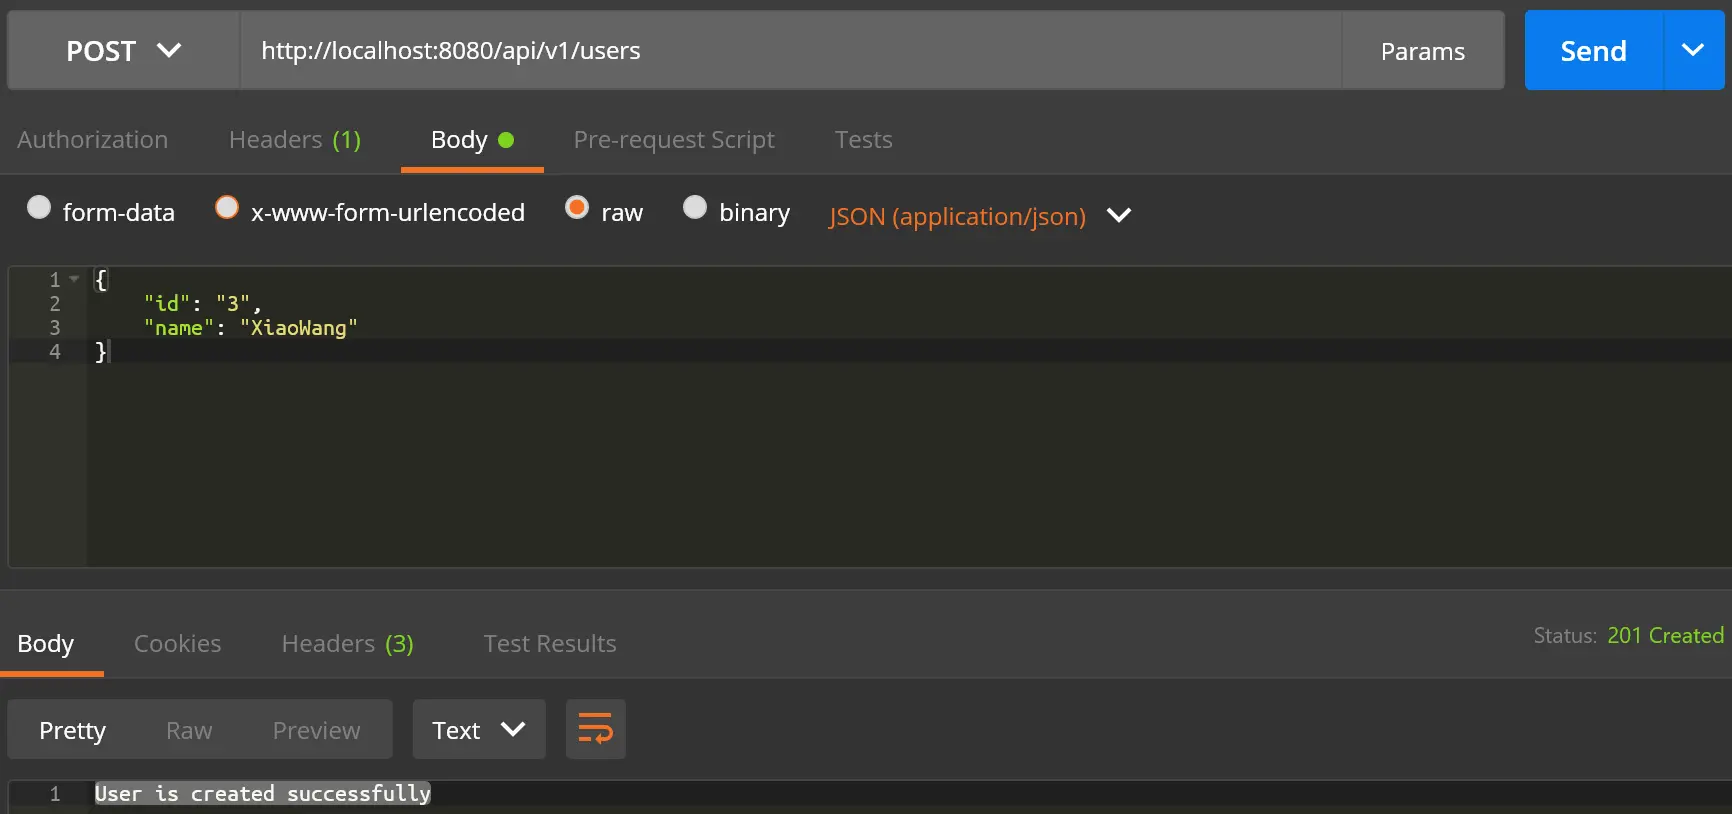Open the response Cookies tab
Image resolution: width=1732 pixels, height=814 pixels.
click(x=178, y=644)
